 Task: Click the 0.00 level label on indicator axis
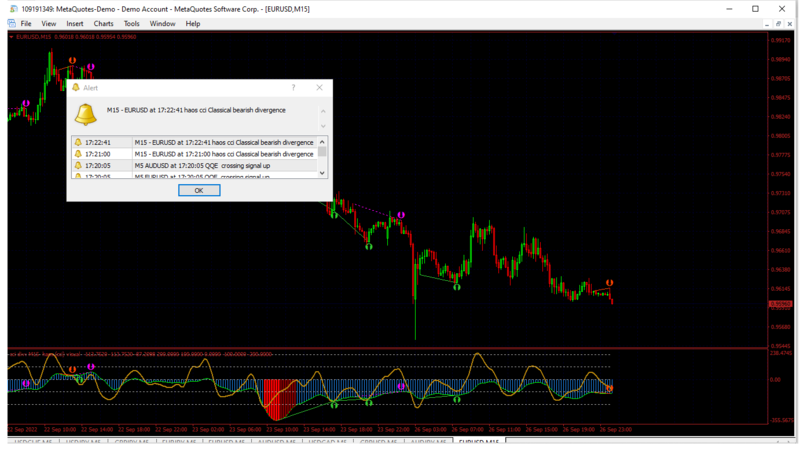[775, 380]
